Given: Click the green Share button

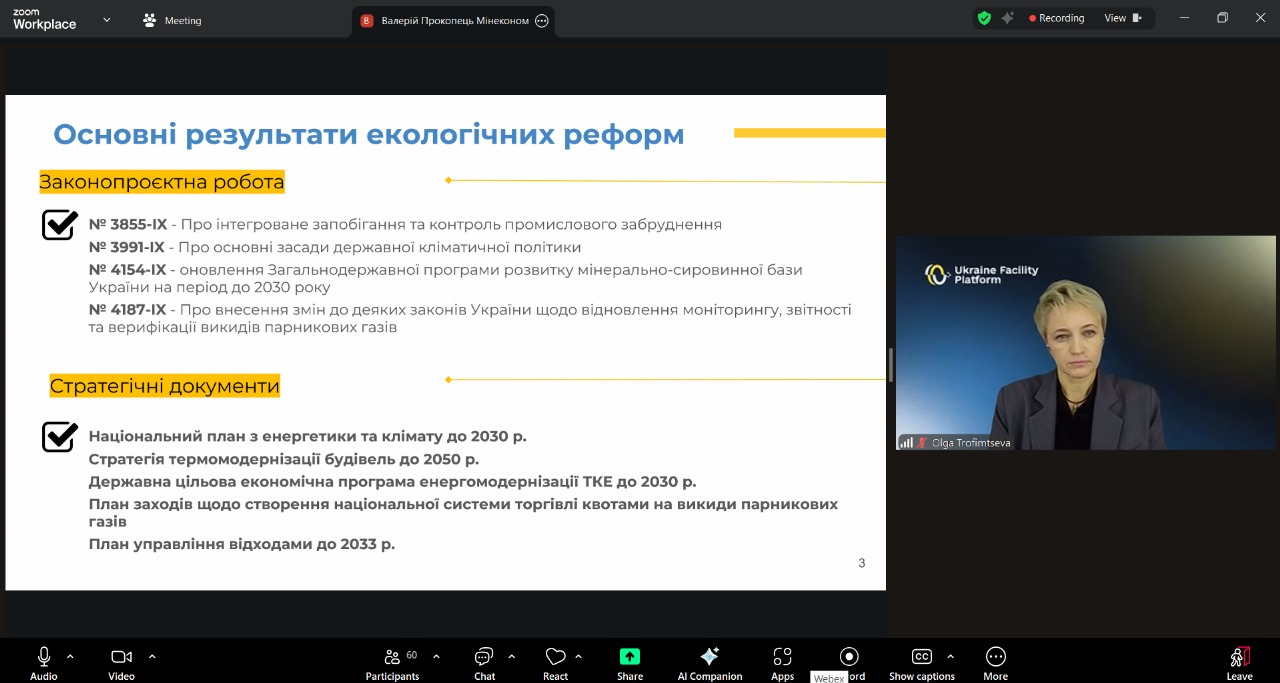Looking at the screenshot, I should (630, 657).
